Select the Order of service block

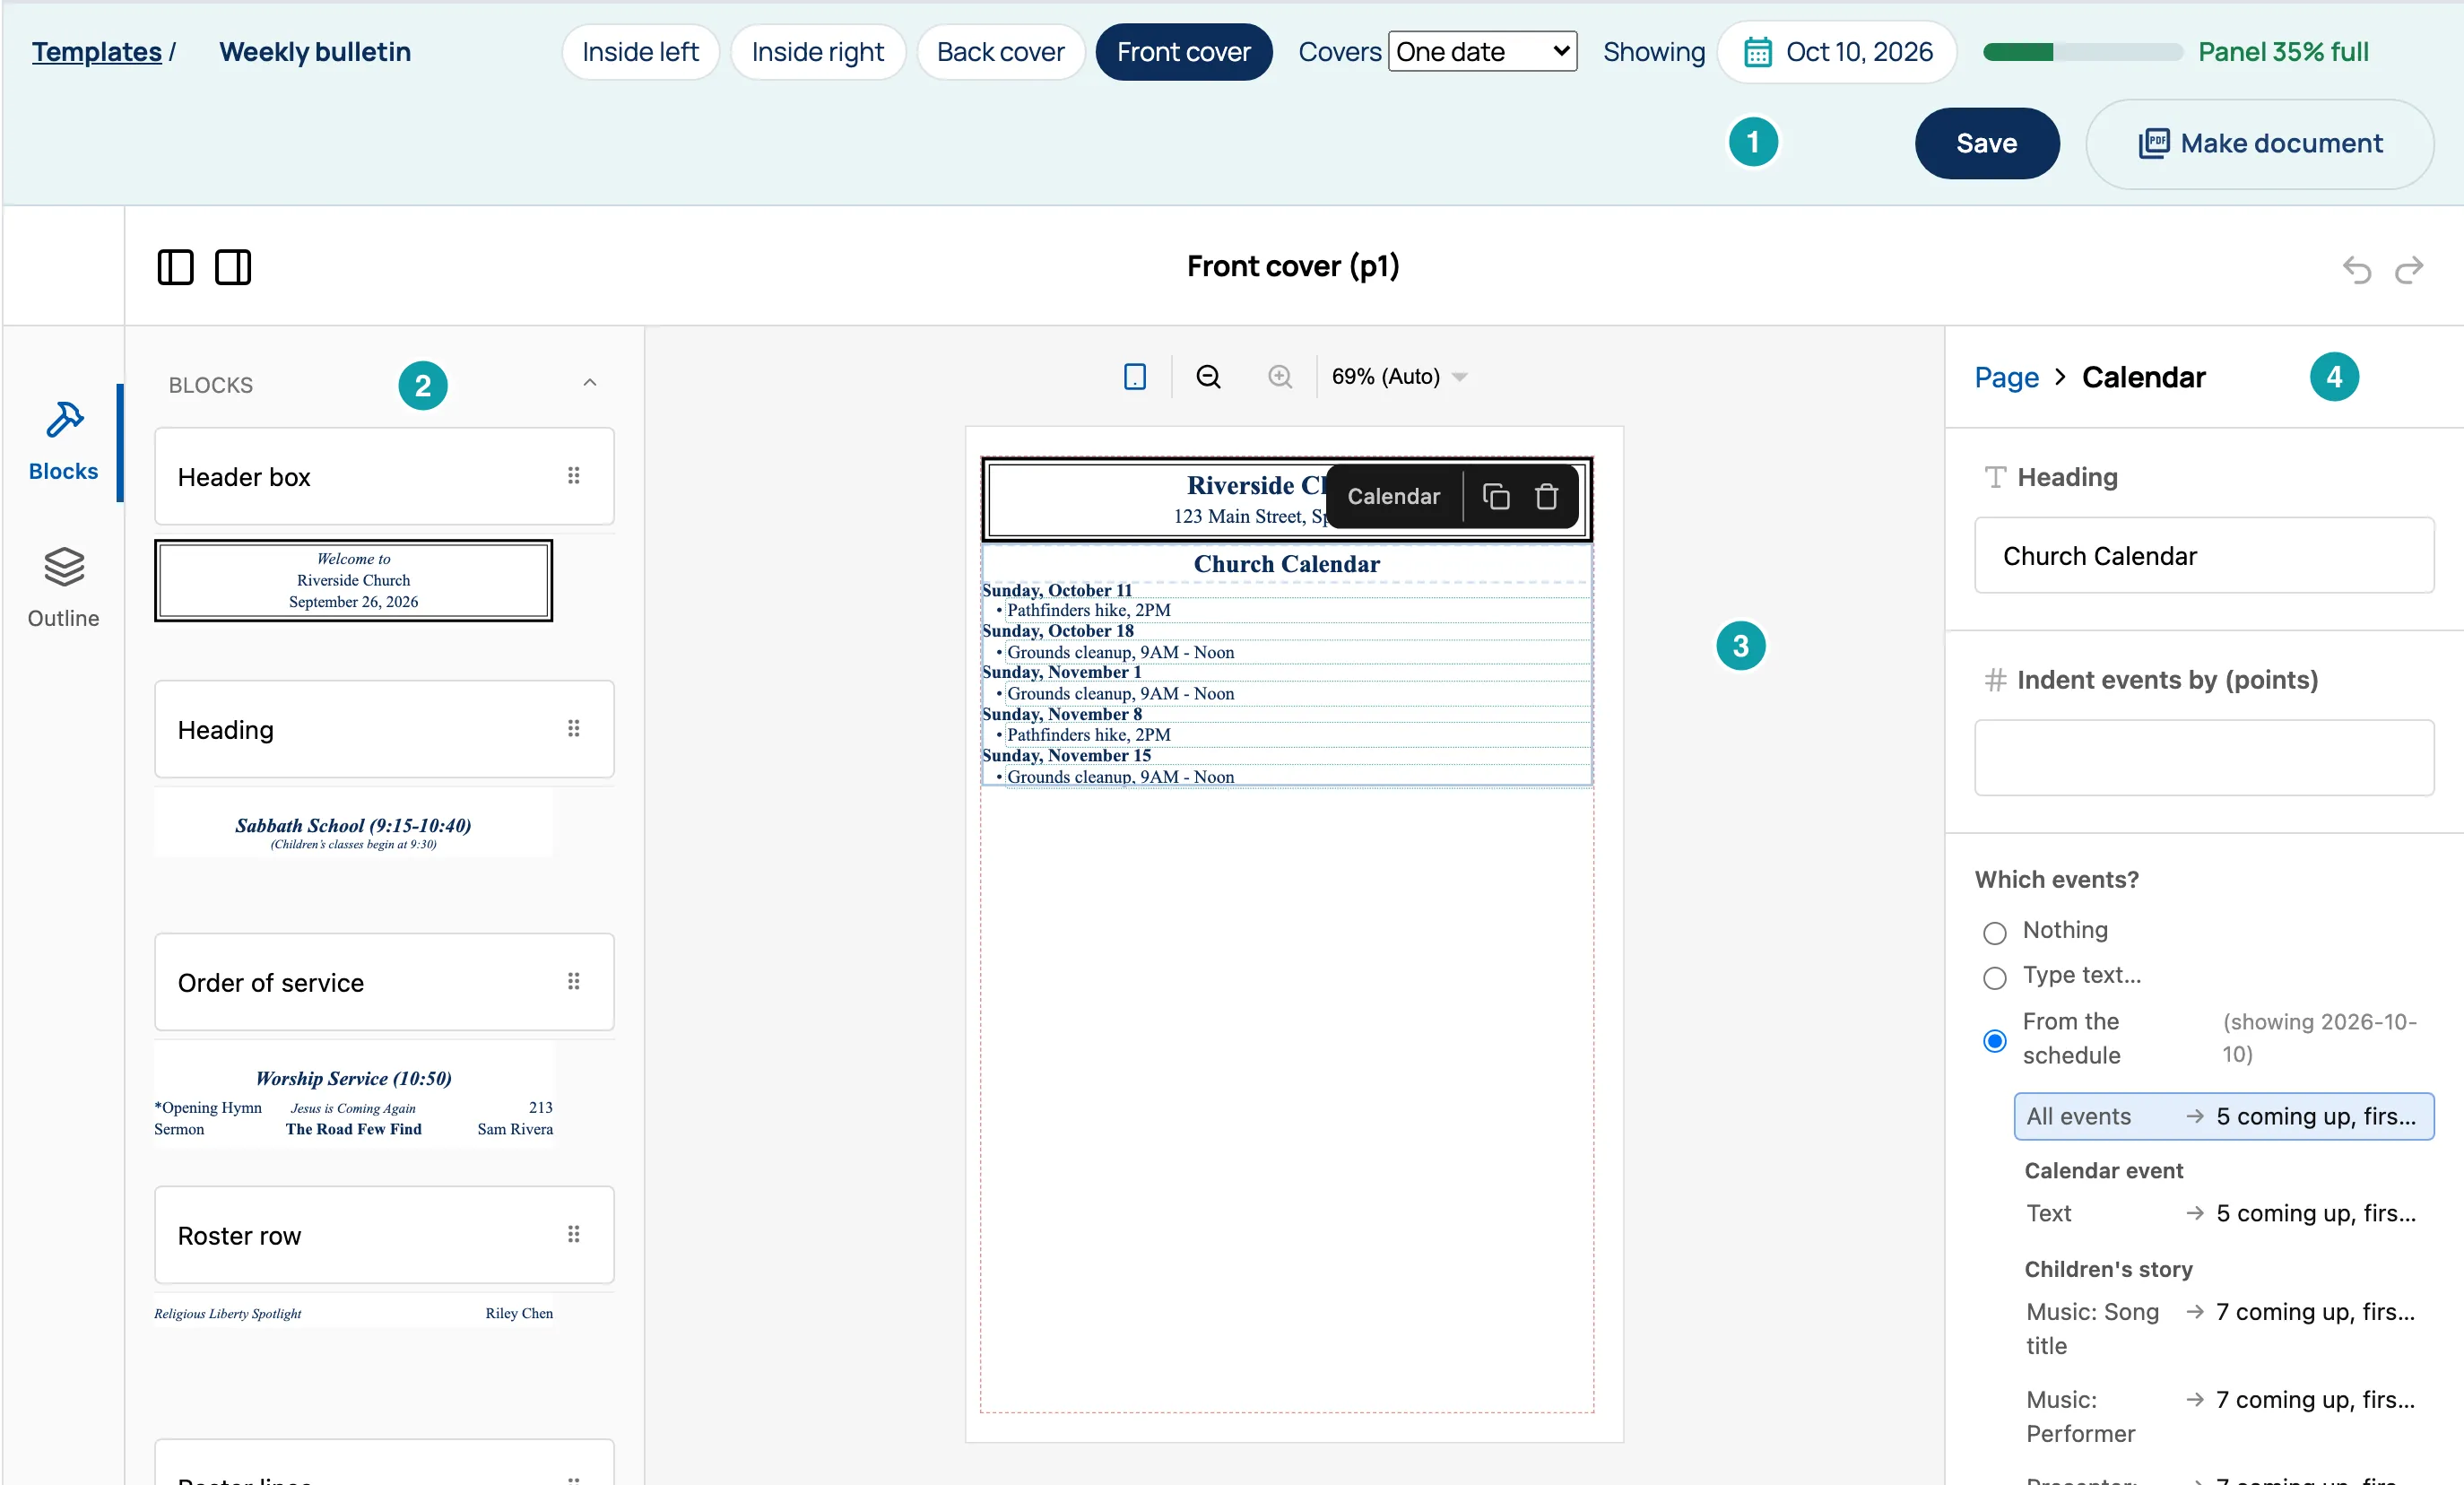click(384, 982)
